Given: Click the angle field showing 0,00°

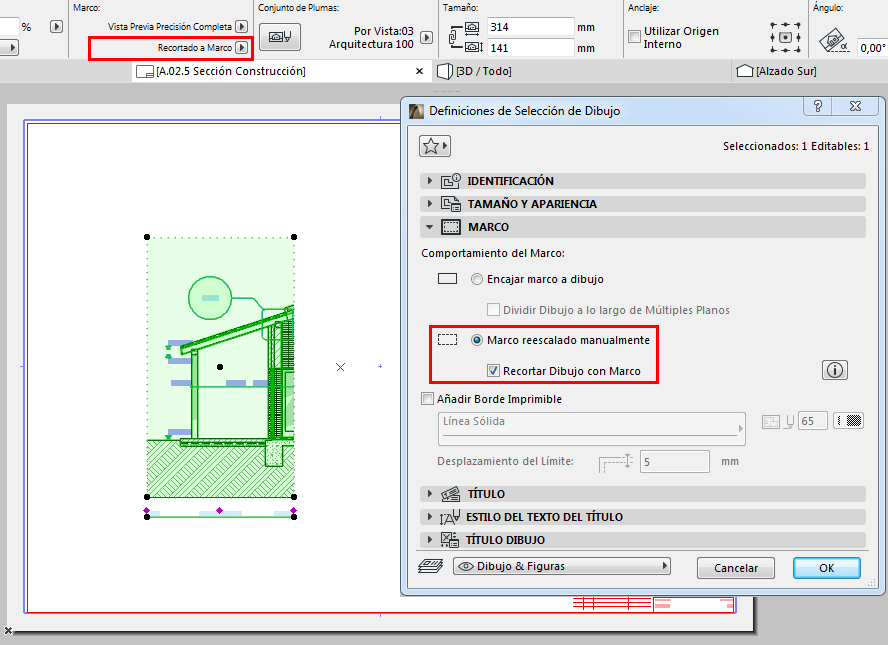Looking at the screenshot, I should (872, 48).
